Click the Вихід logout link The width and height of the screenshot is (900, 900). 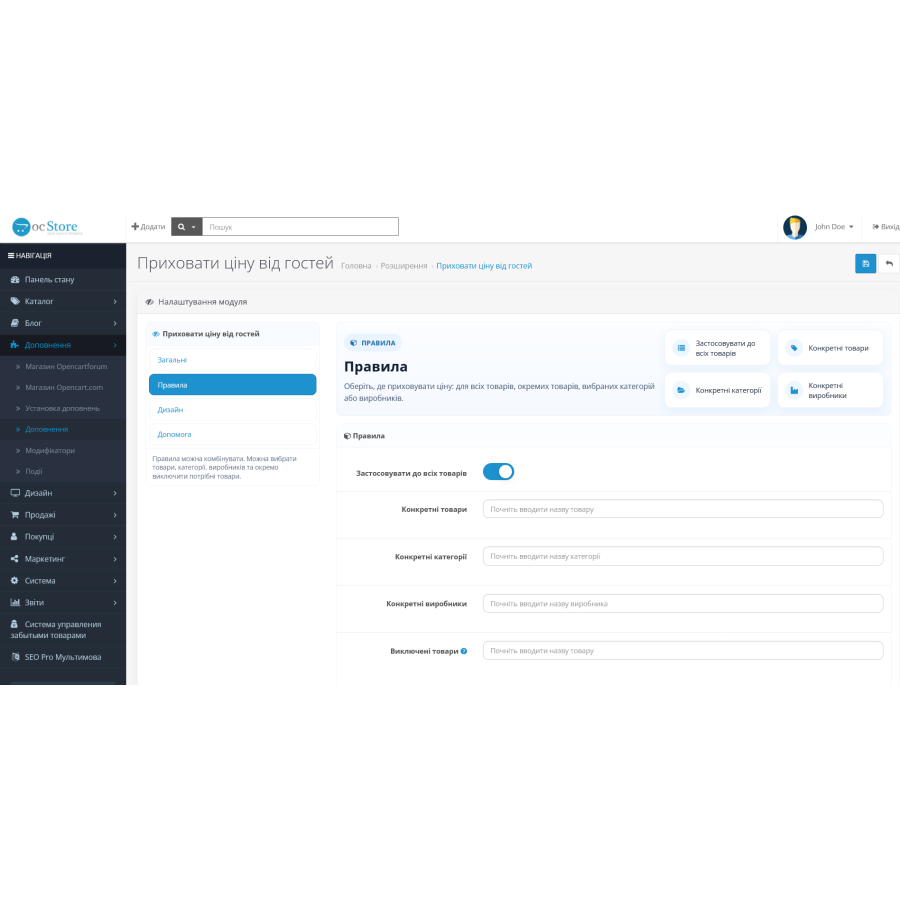coord(886,227)
